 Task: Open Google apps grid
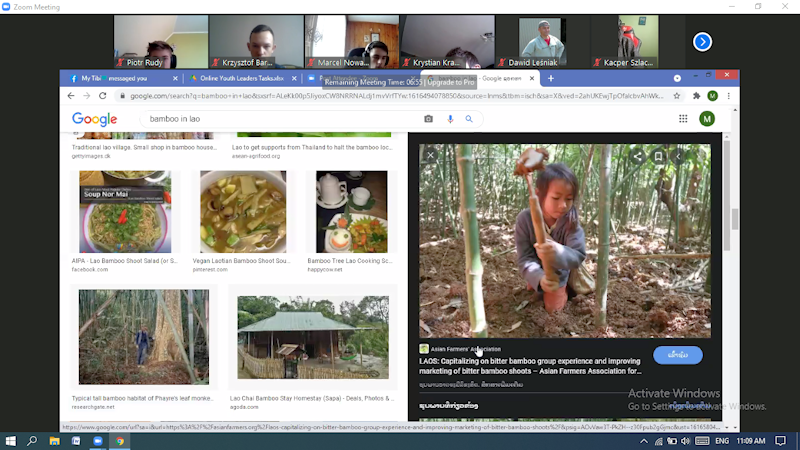pos(683,119)
